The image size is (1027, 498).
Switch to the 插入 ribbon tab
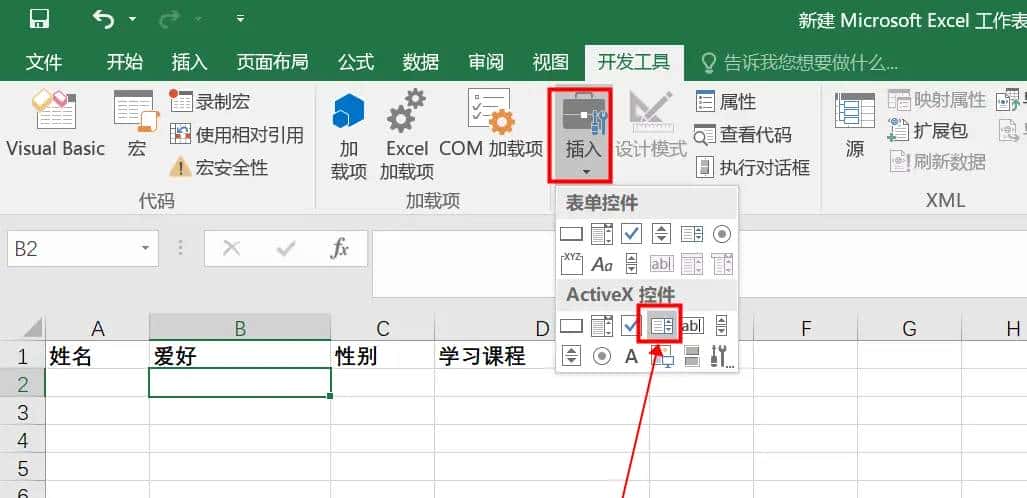[x=189, y=63]
